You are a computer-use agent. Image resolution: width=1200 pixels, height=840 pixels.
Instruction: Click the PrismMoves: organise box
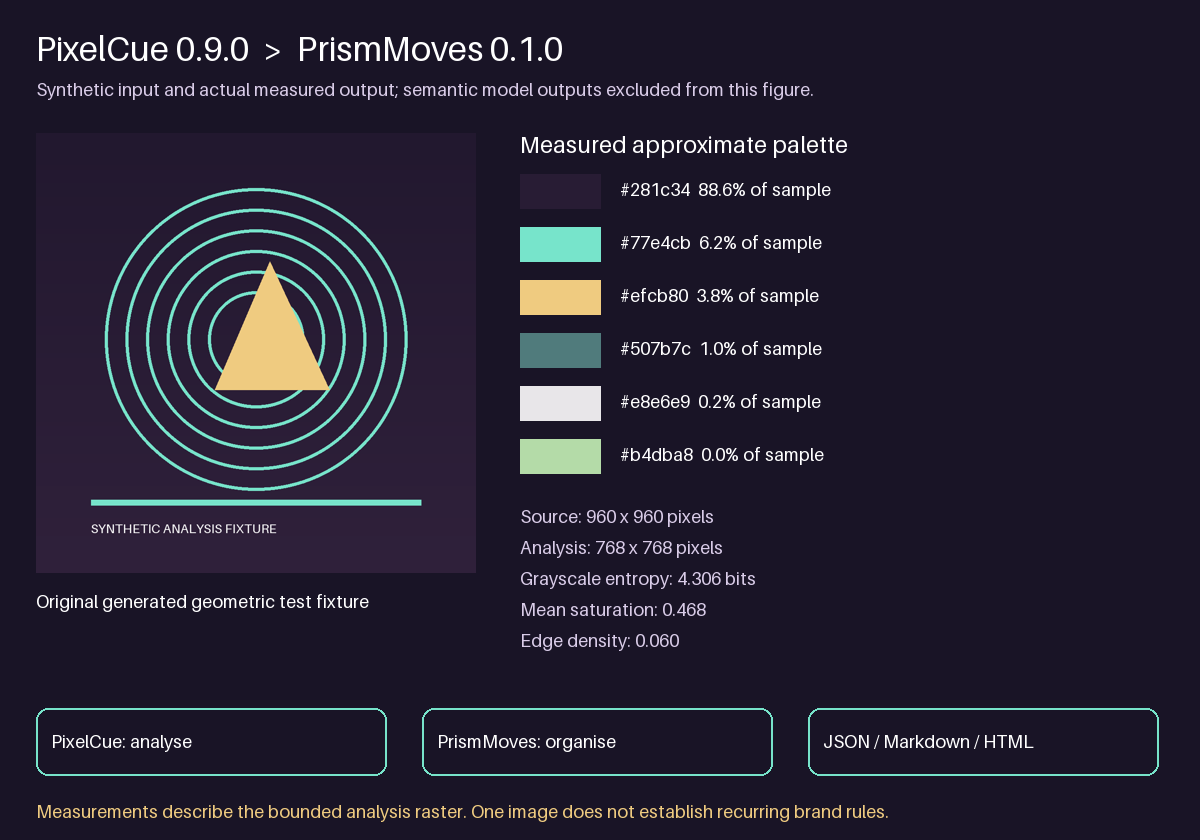click(x=597, y=742)
